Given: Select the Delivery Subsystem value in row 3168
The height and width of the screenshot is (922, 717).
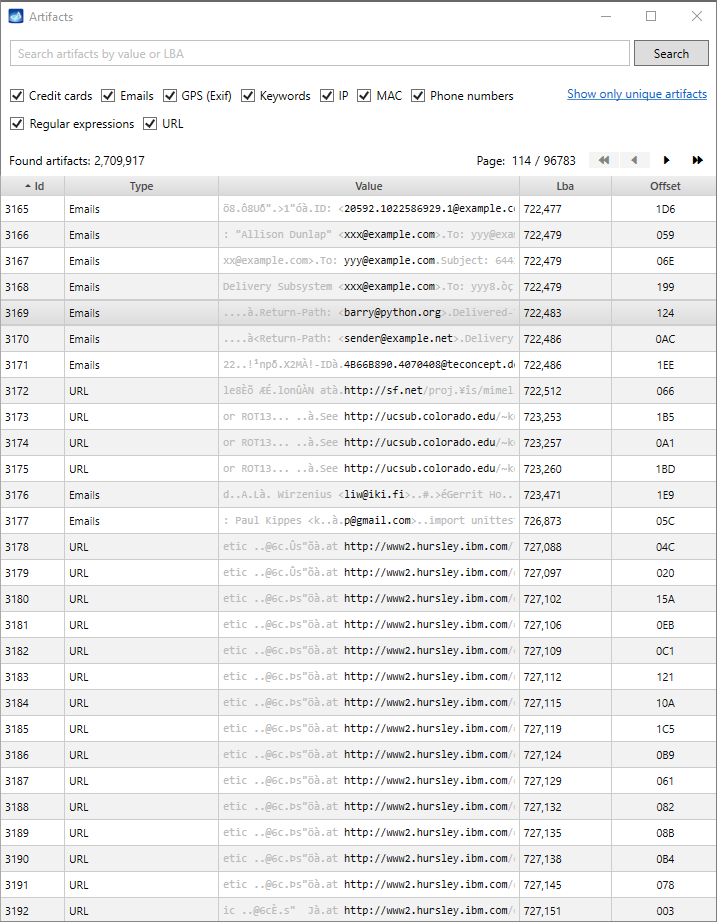Looking at the screenshot, I should tap(369, 287).
